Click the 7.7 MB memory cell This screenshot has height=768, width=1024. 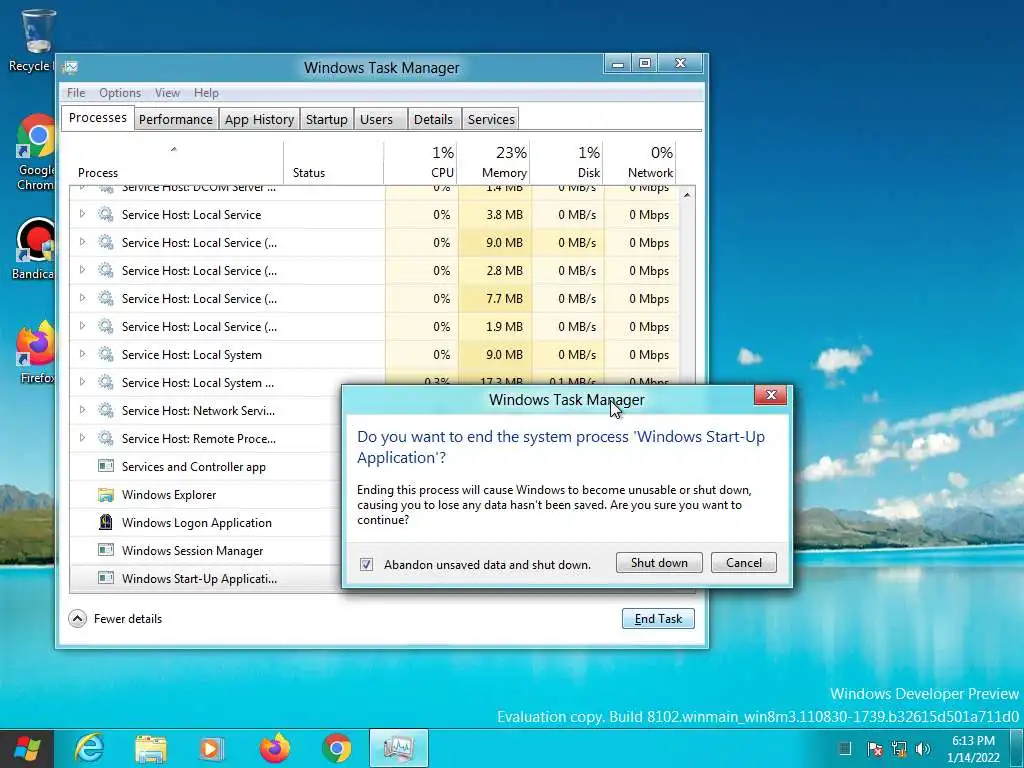495,298
